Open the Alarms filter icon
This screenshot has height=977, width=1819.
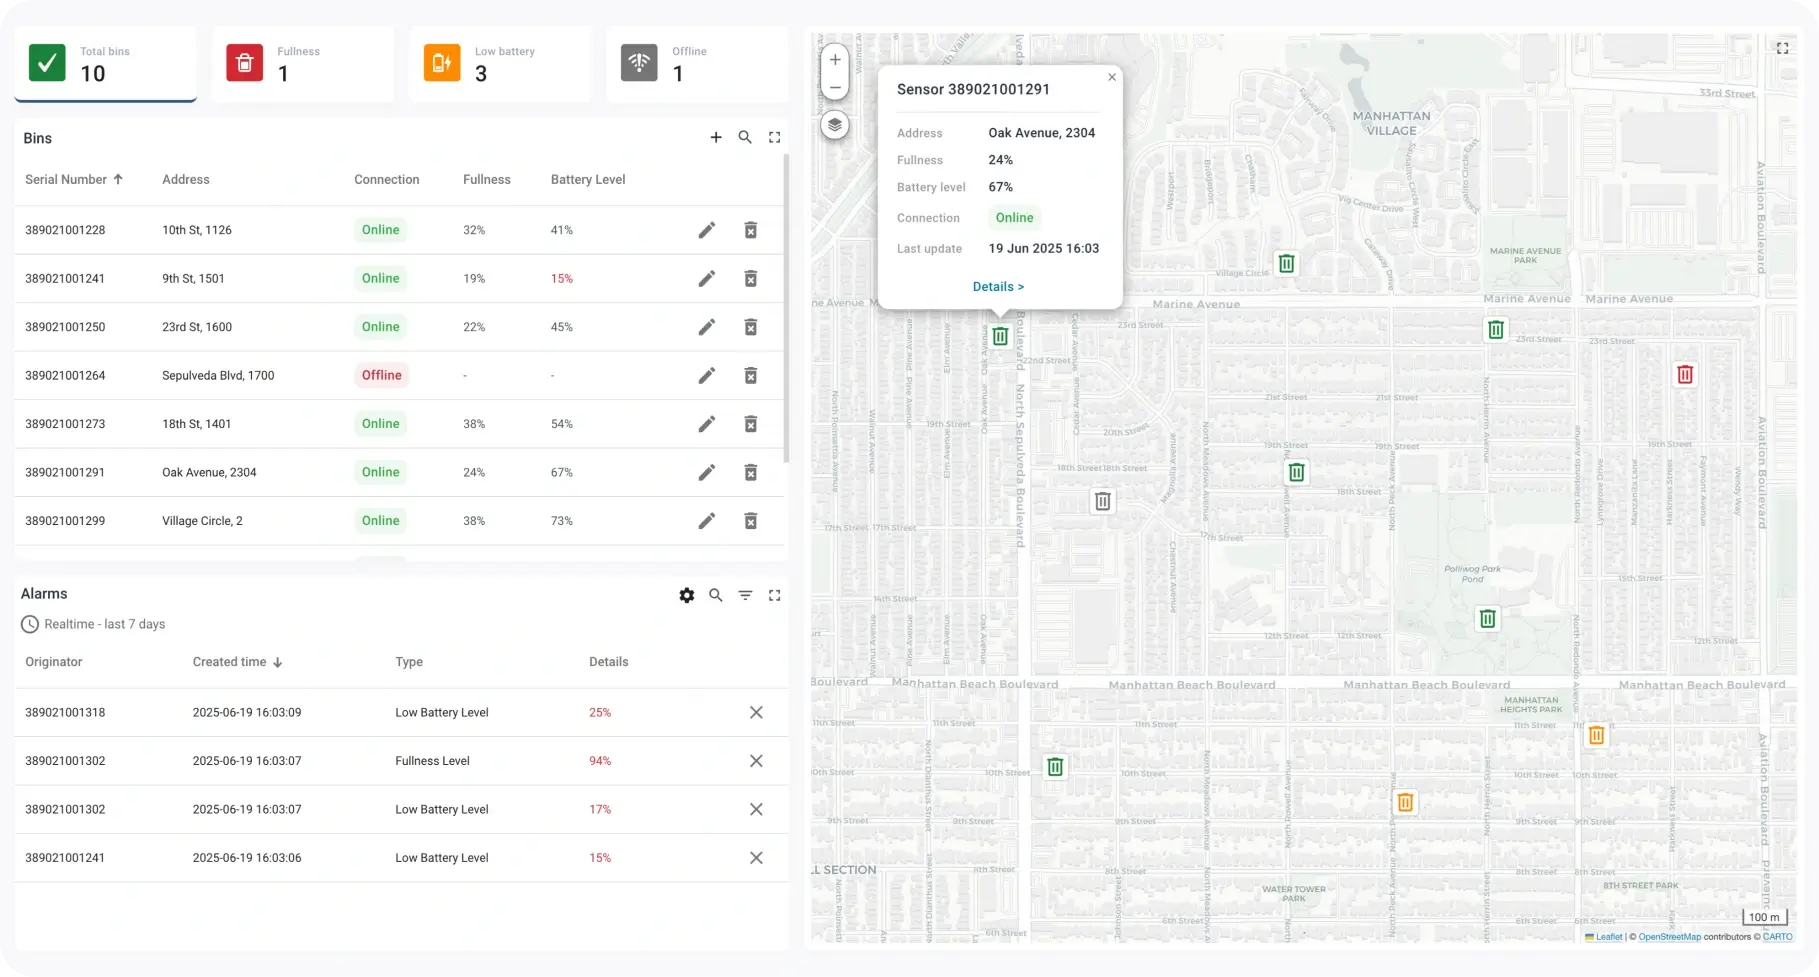745,595
